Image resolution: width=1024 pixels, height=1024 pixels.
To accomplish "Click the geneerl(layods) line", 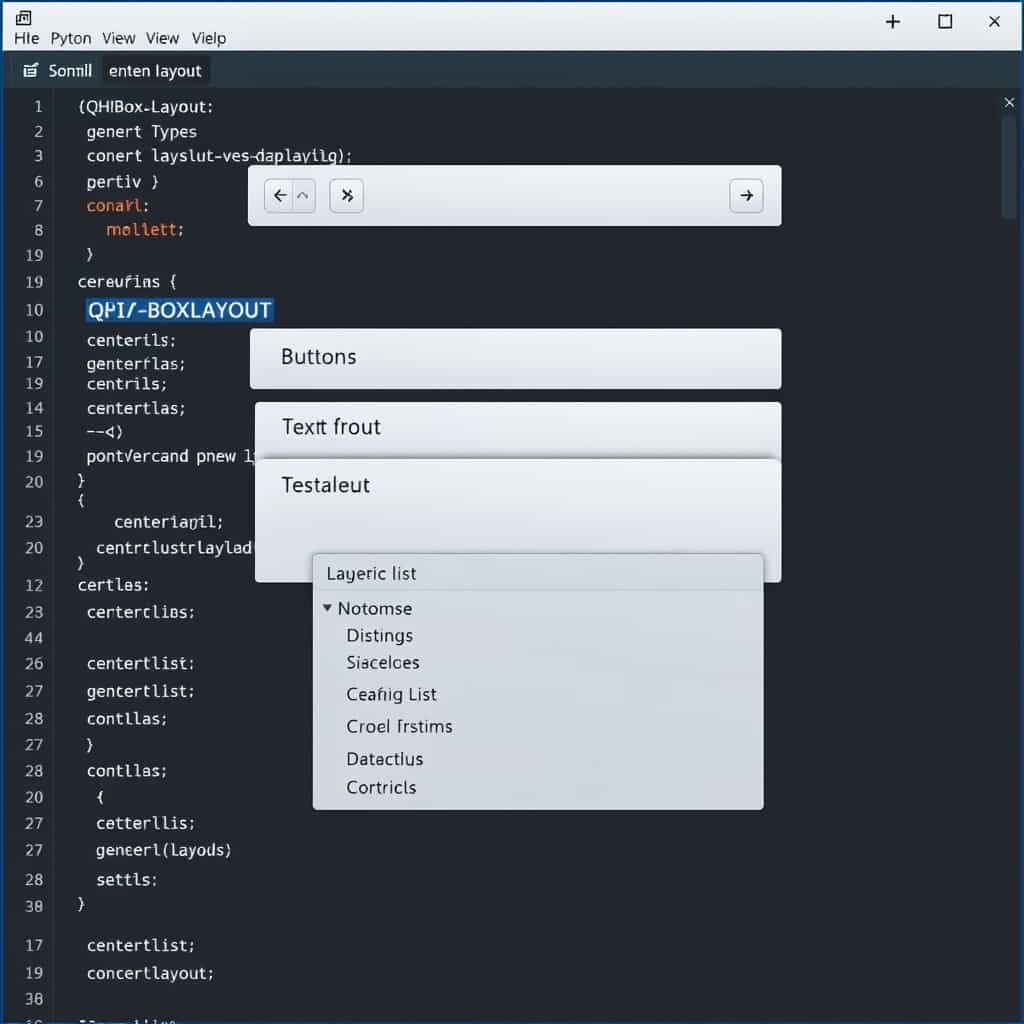I will (163, 850).
